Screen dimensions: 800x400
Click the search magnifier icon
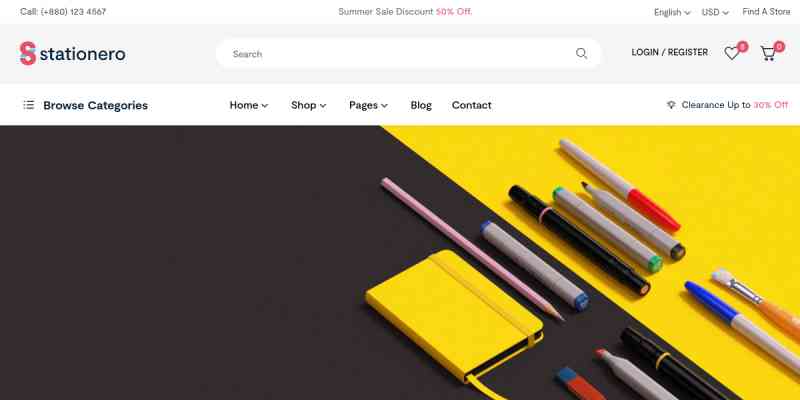(581, 53)
